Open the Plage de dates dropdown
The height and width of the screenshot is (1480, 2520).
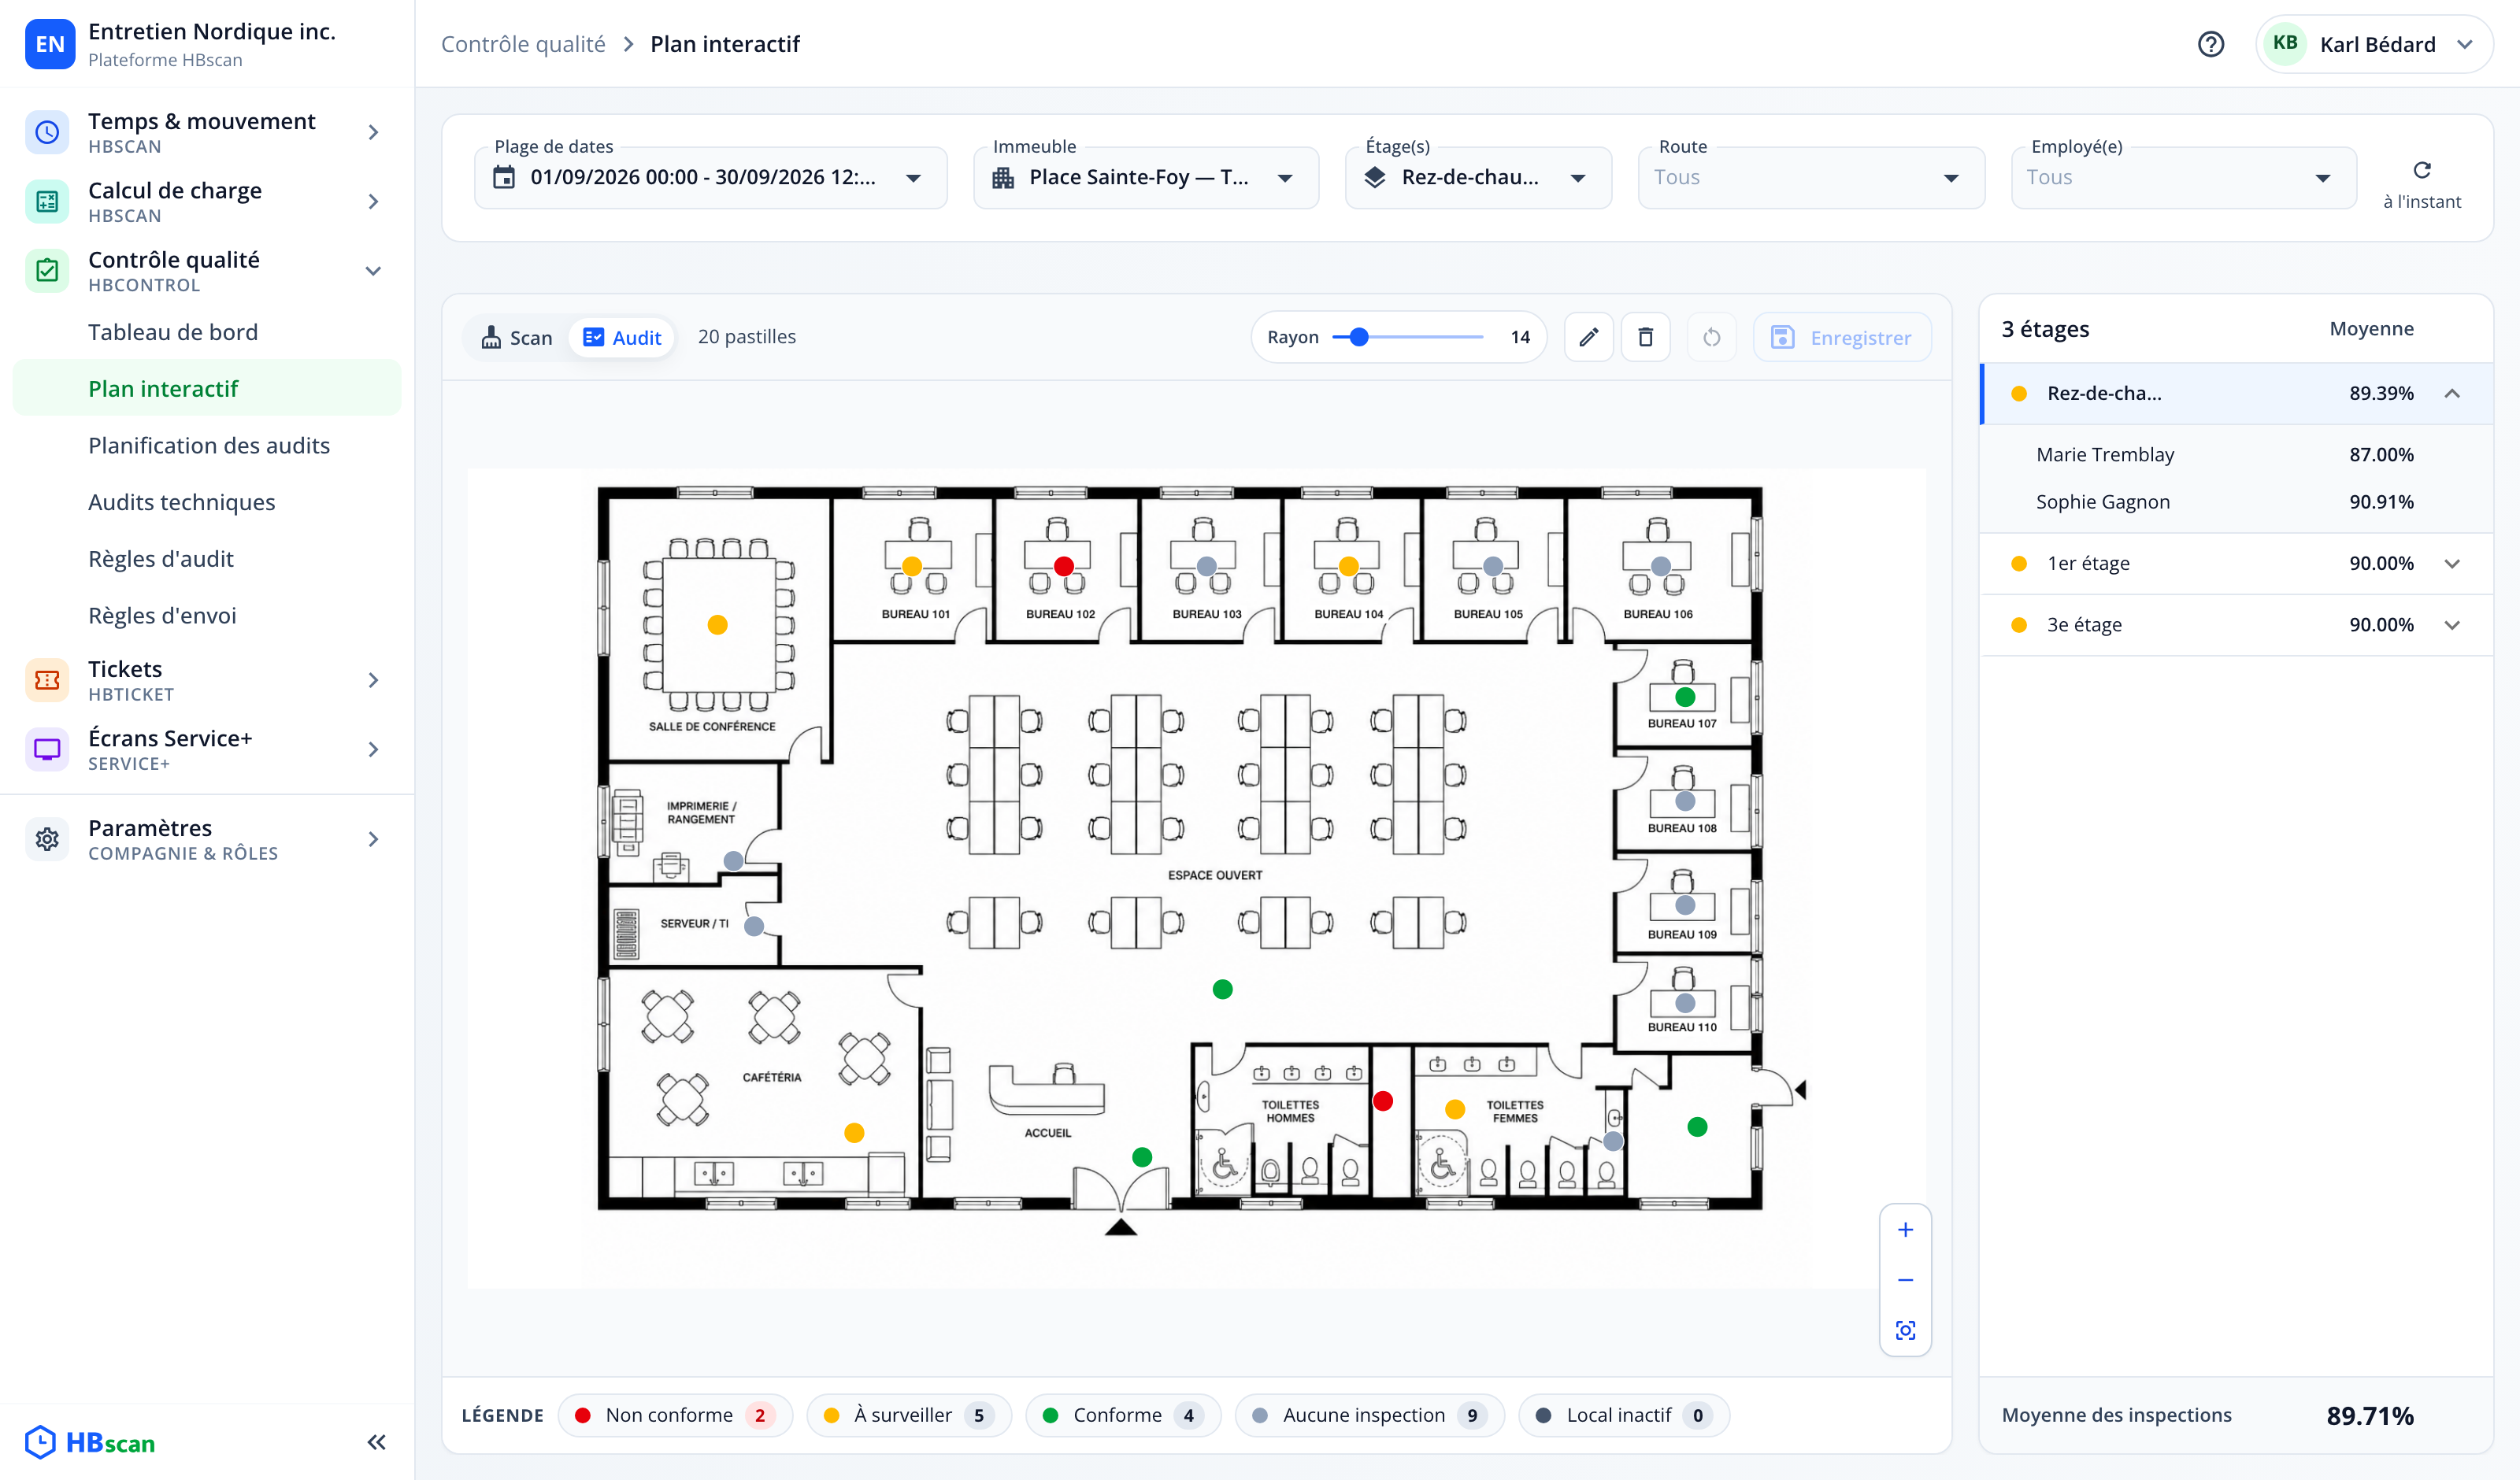point(710,178)
